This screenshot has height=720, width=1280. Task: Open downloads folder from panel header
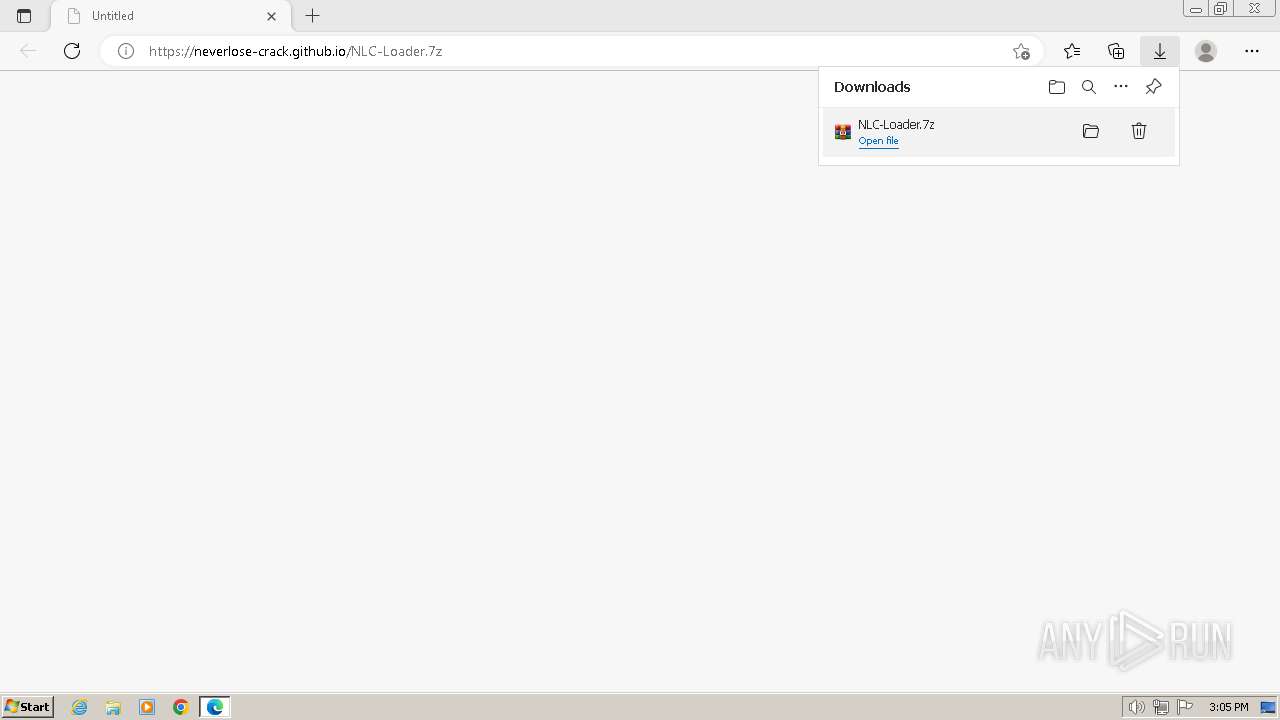tap(1057, 87)
